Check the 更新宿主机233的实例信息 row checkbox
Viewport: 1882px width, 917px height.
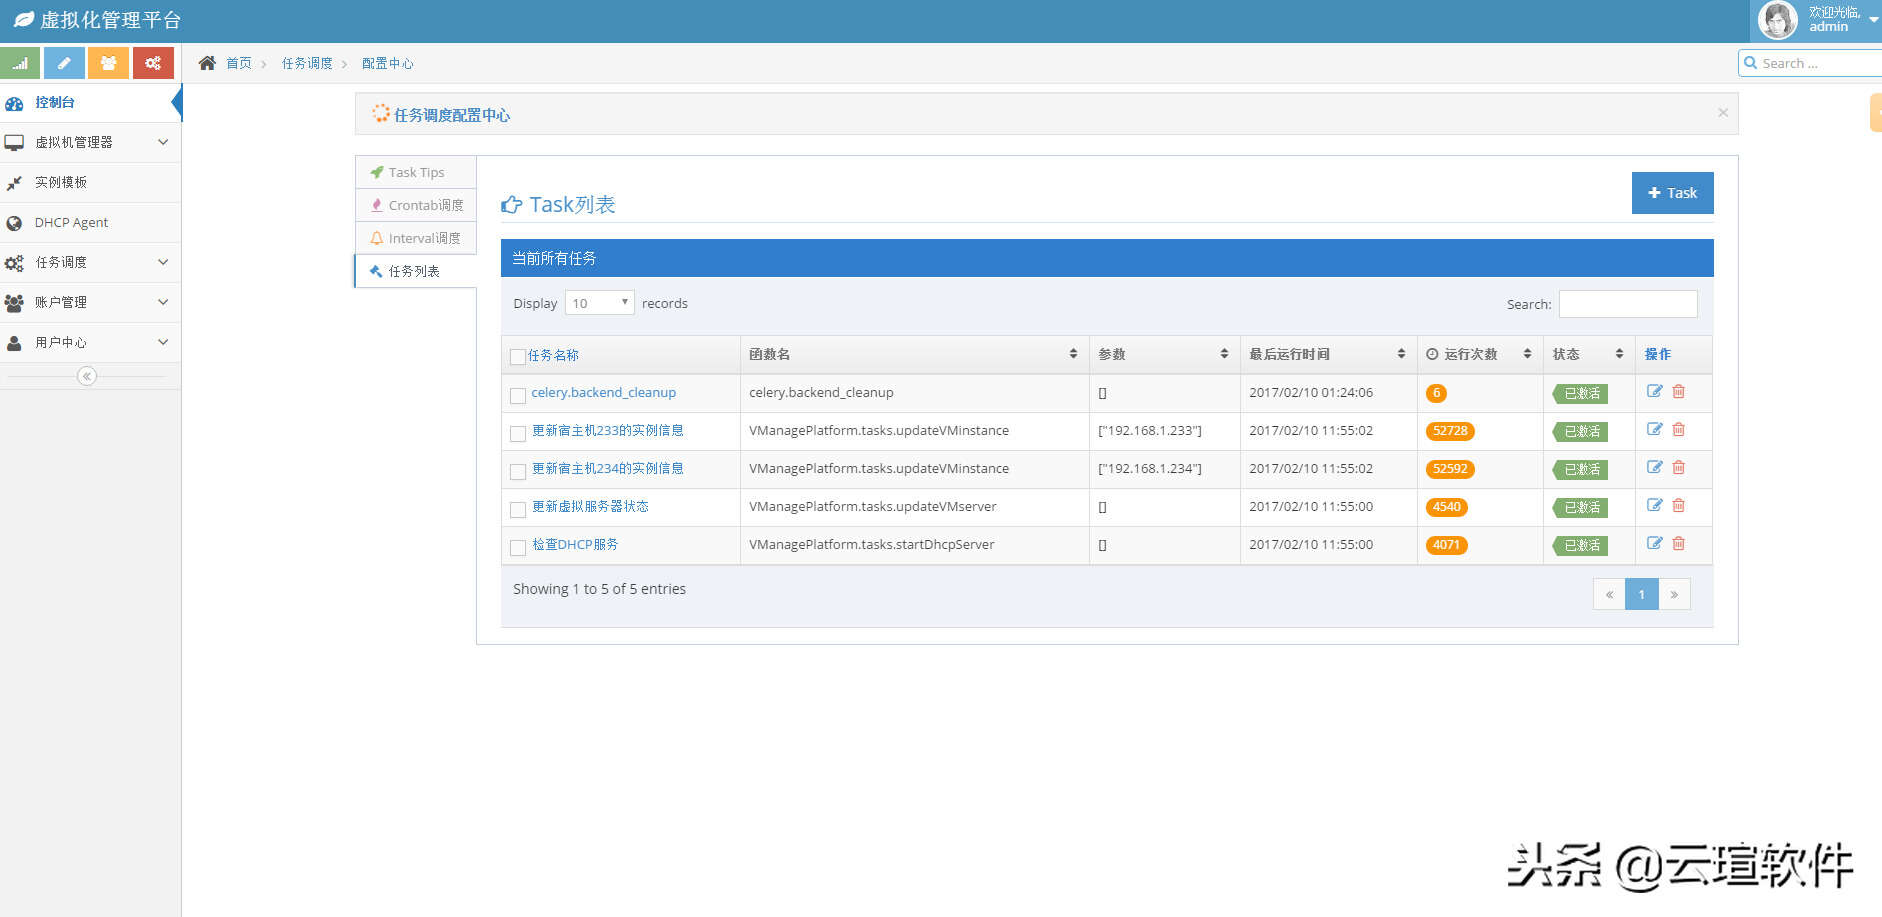(x=518, y=434)
